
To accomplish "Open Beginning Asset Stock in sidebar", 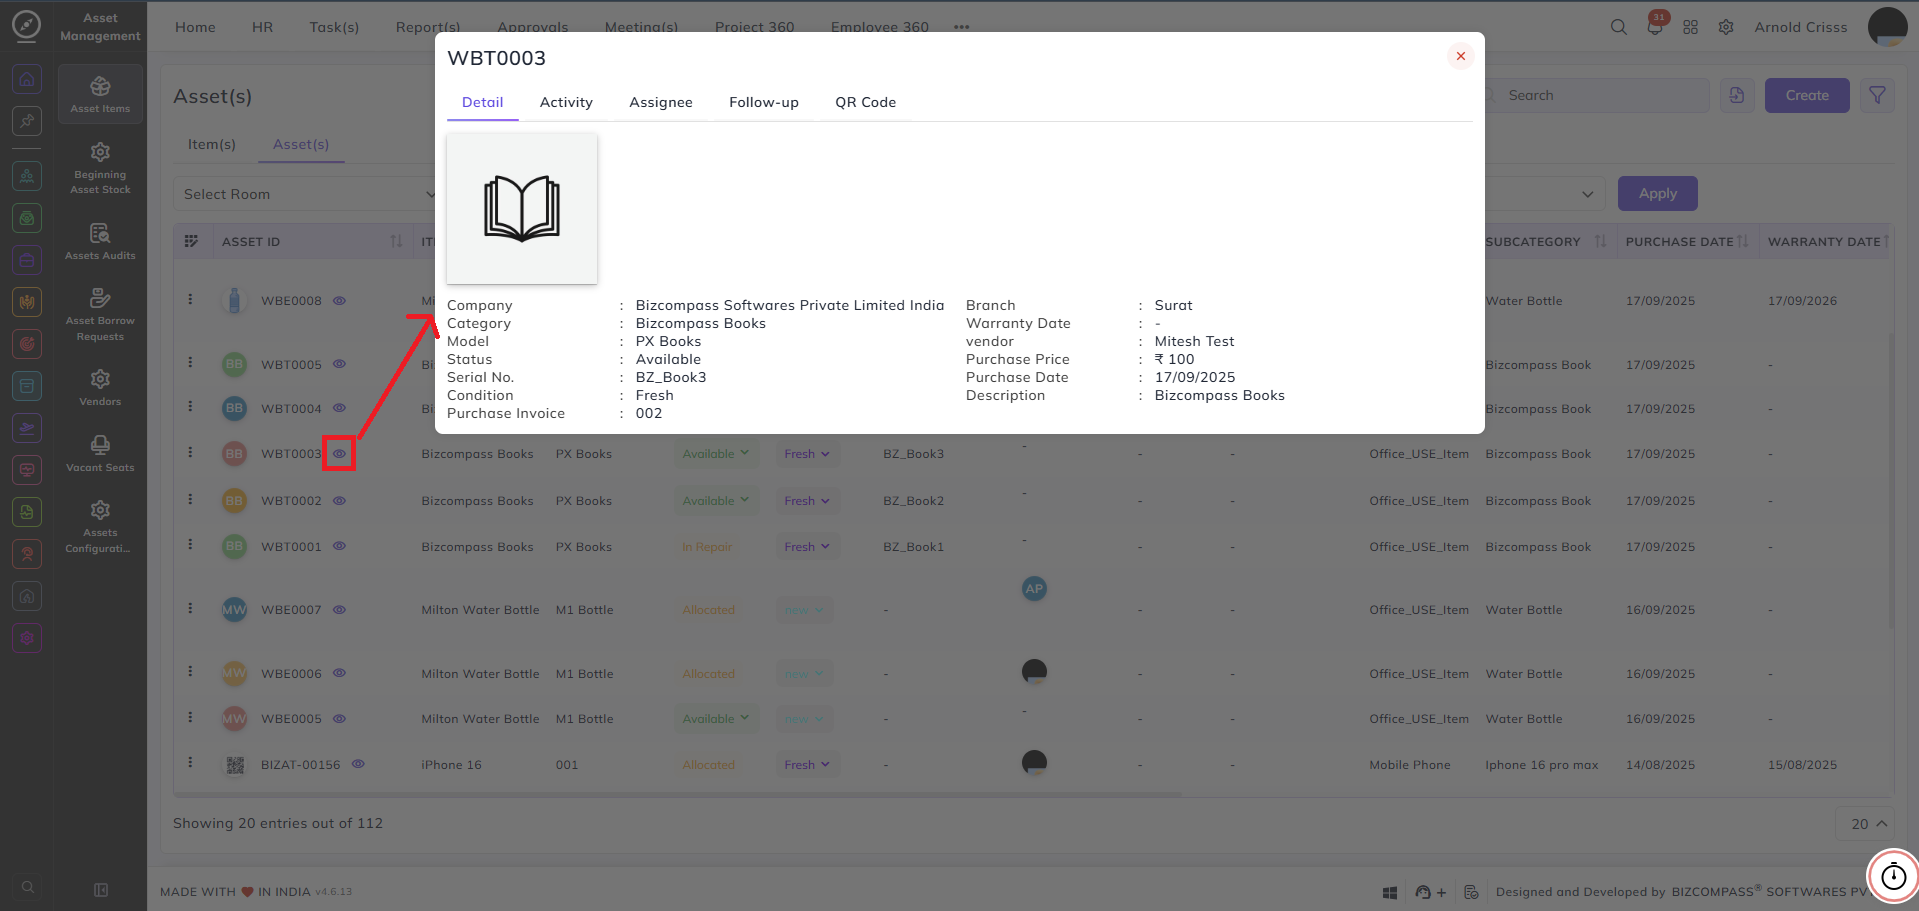I will tap(100, 168).
